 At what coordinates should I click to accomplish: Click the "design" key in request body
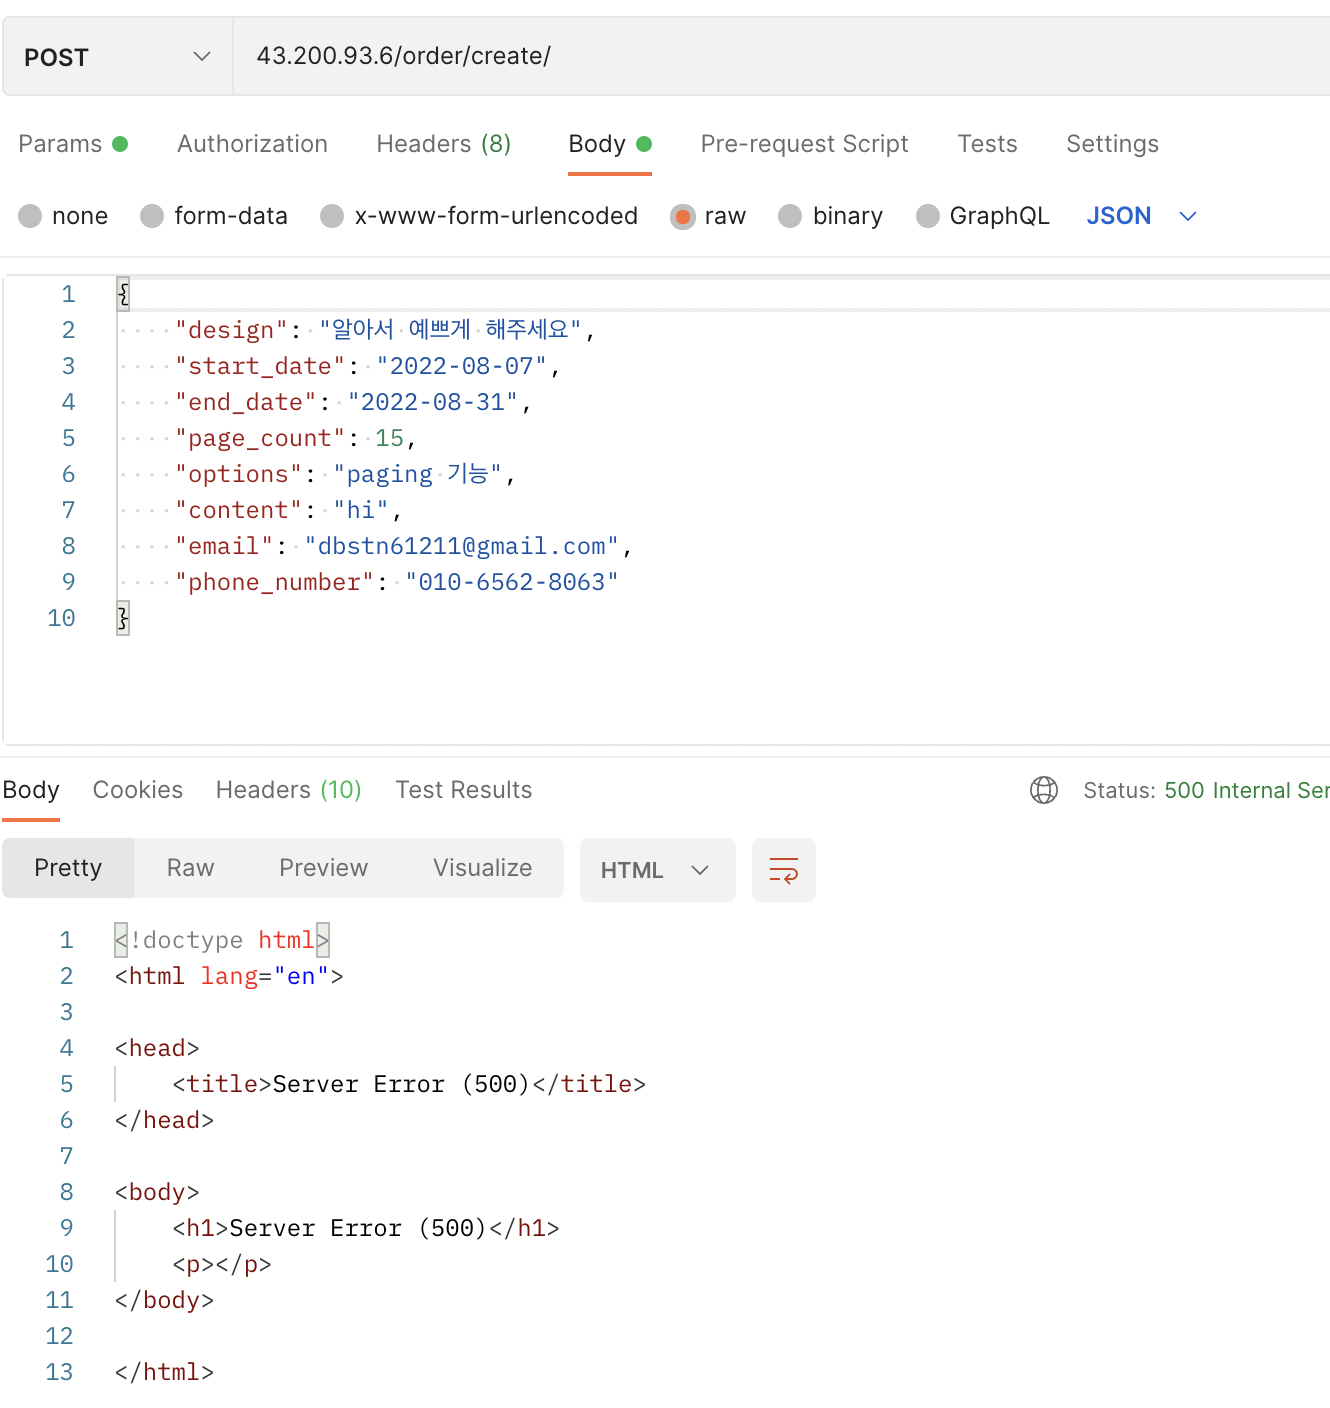coord(231,330)
